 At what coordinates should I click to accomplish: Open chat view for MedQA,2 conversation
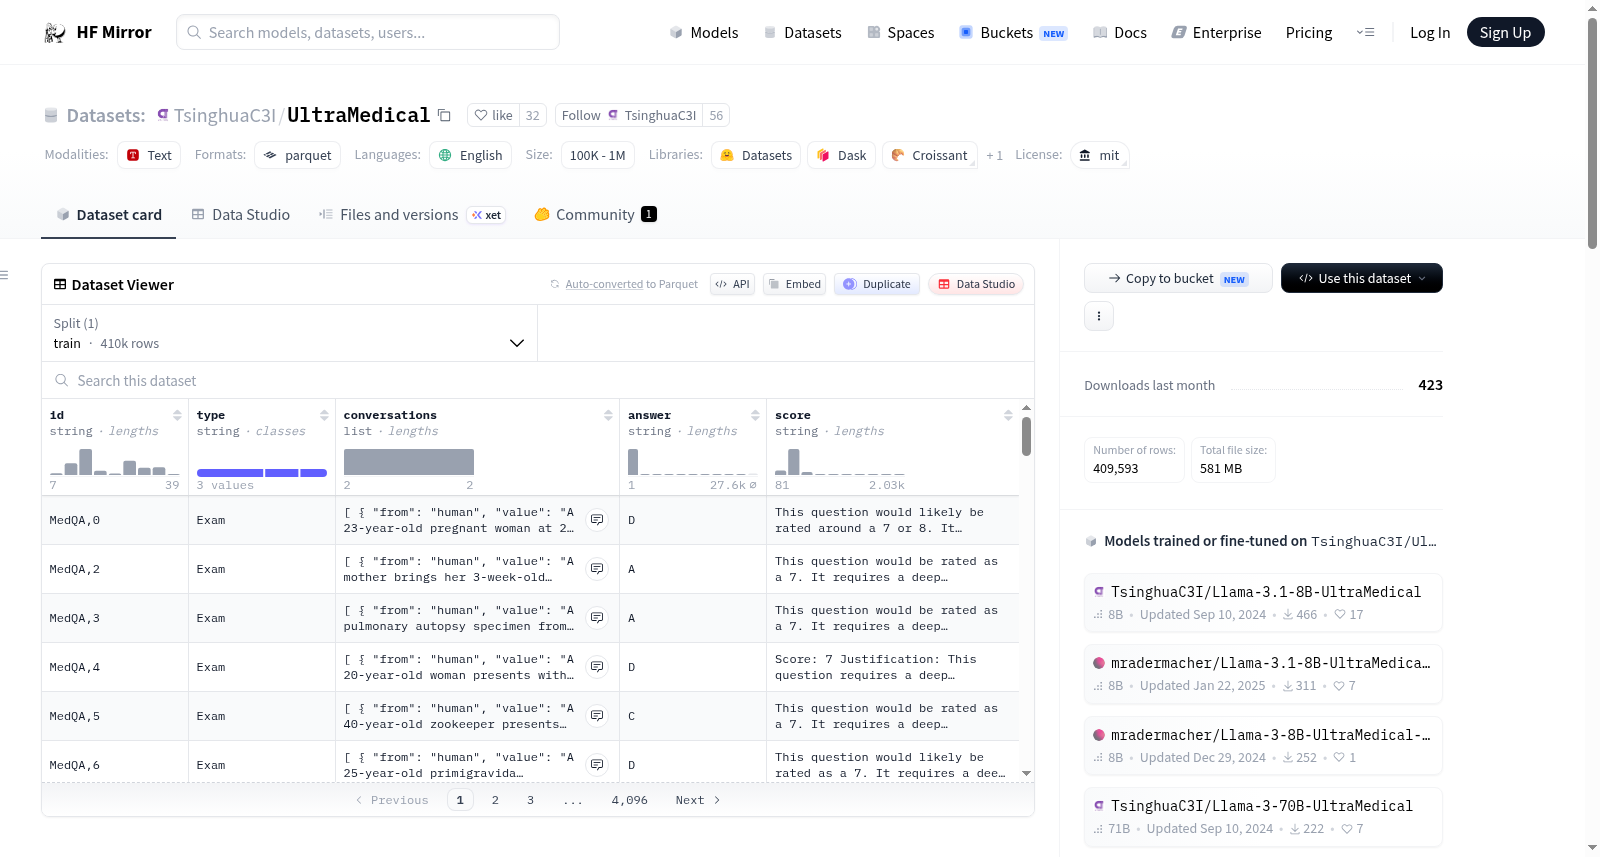click(597, 569)
